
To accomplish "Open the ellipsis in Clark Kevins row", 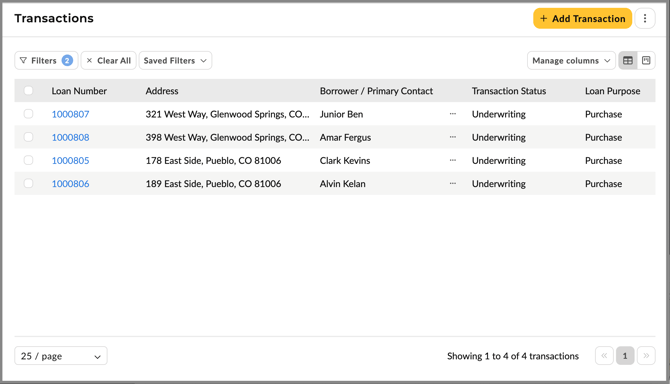I will (x=453, y=160).
